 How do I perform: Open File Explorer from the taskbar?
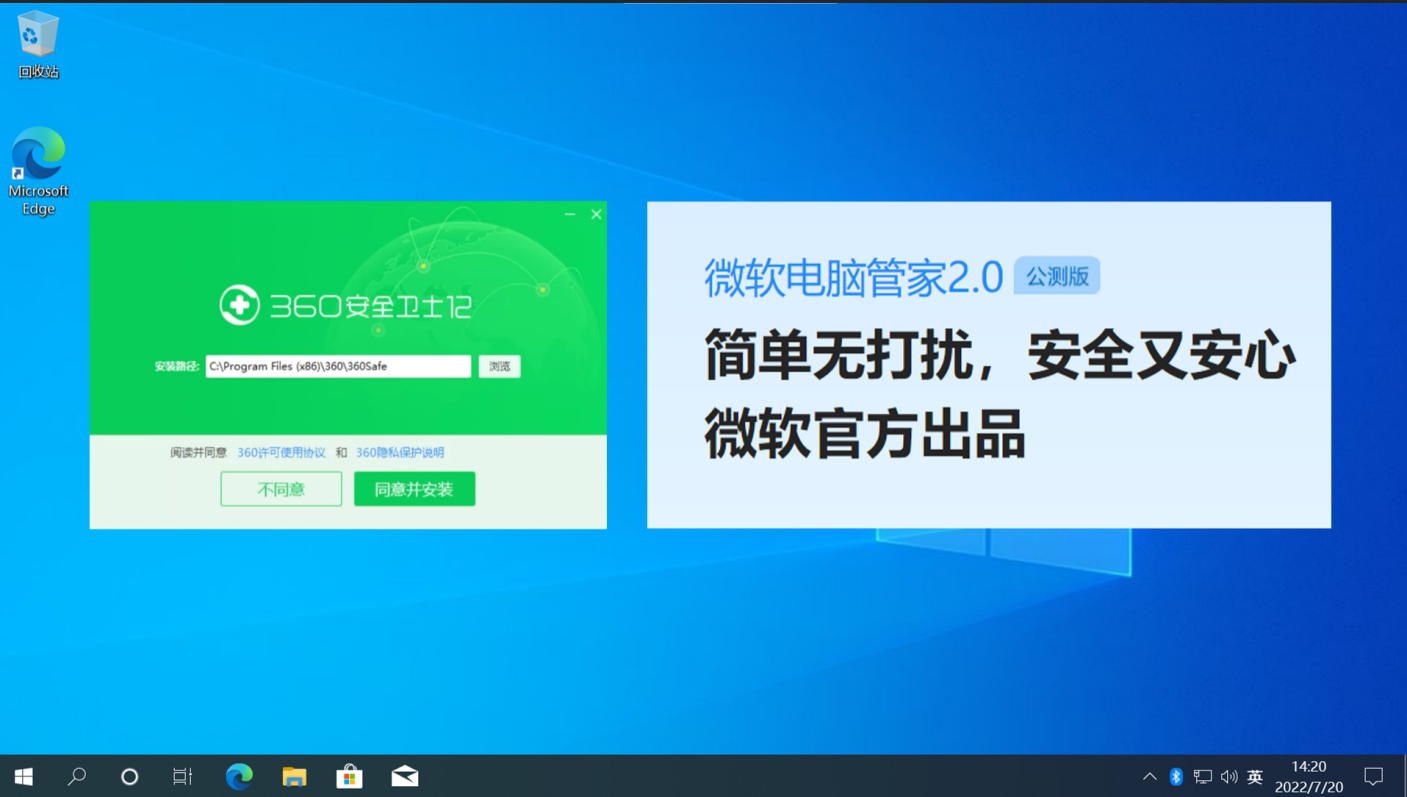coord(294,776)
